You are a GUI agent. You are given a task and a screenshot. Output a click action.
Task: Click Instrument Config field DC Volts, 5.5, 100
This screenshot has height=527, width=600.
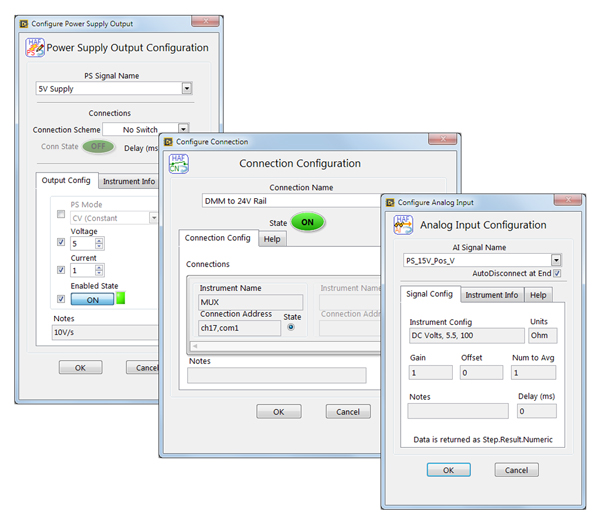[466, 336]
